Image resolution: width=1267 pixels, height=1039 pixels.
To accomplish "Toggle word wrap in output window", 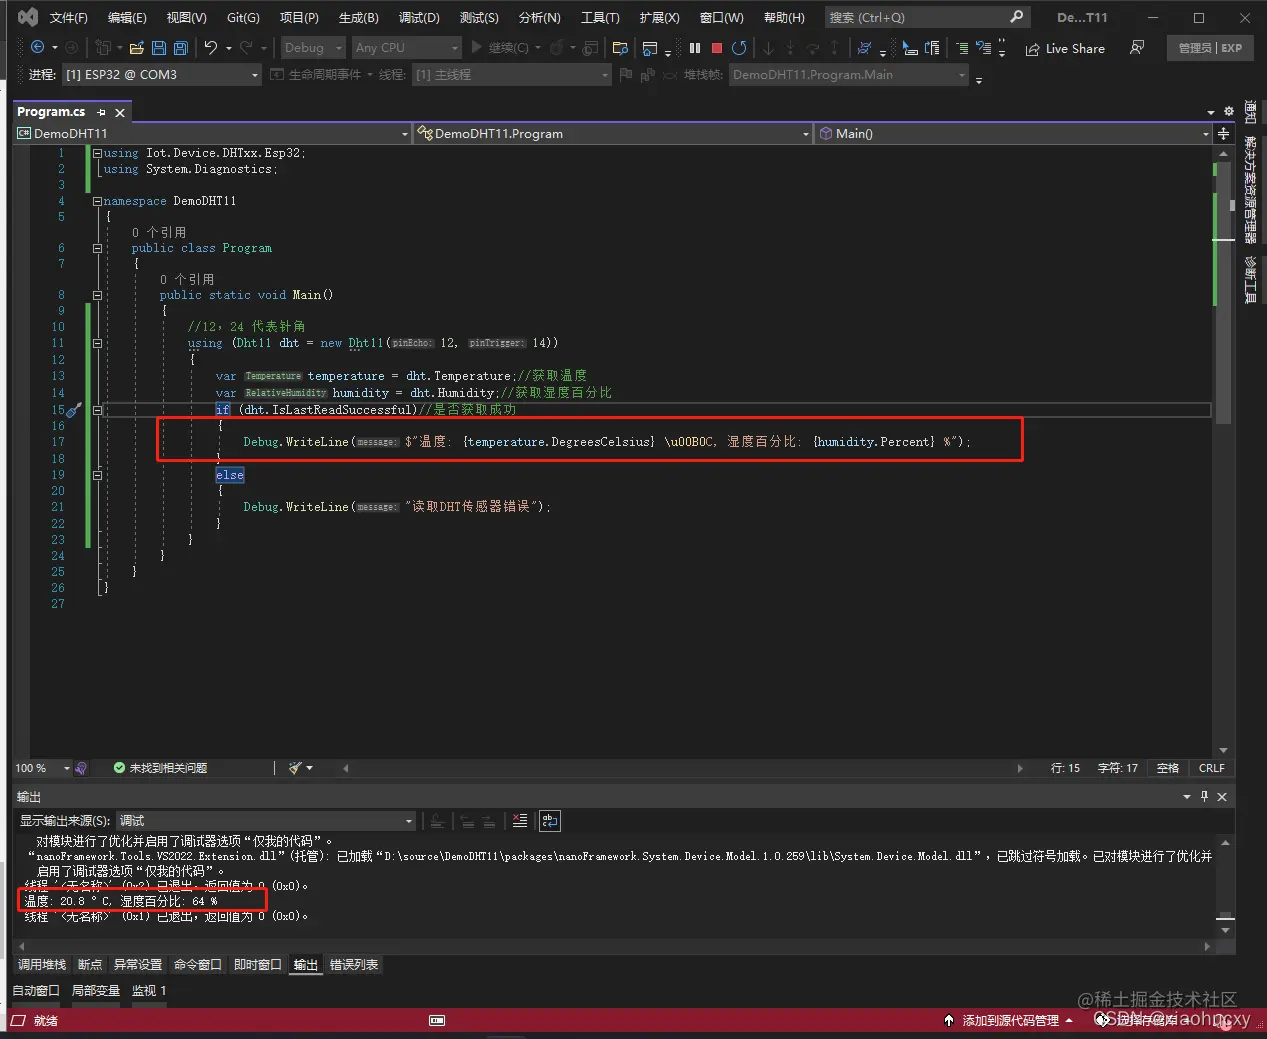I will click(550, 821).
